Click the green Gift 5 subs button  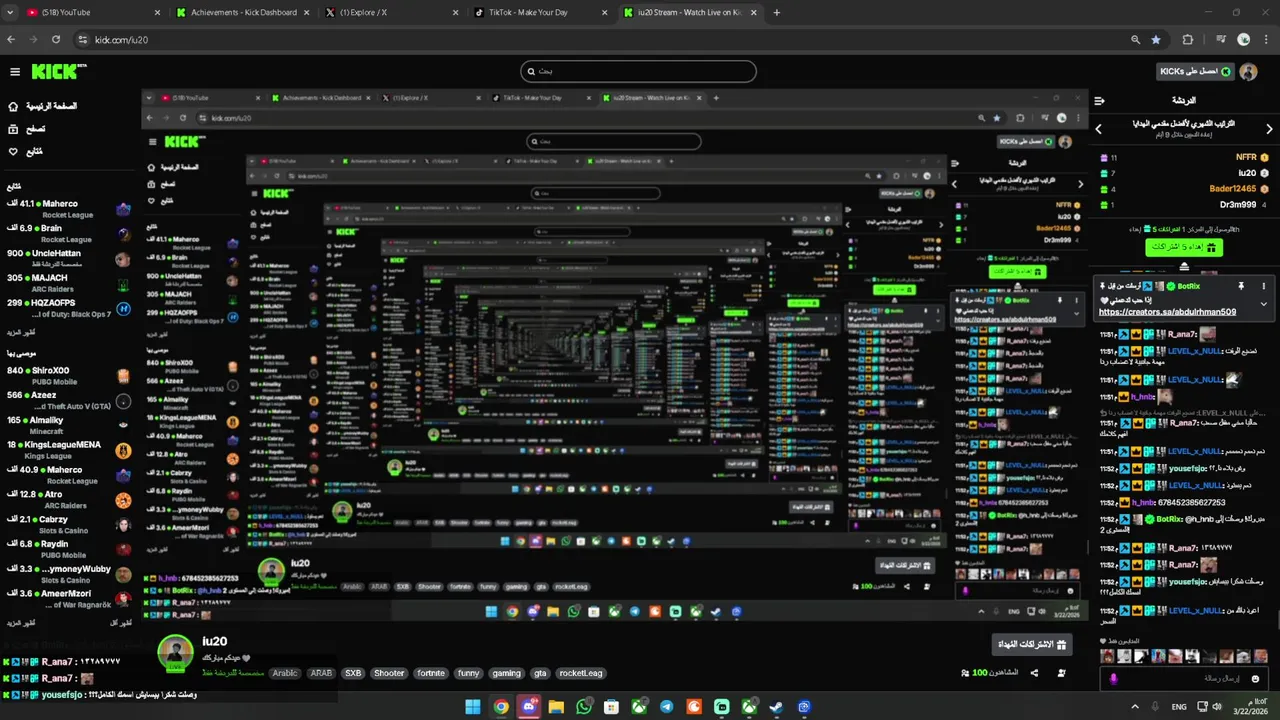tap(1185, 246)
